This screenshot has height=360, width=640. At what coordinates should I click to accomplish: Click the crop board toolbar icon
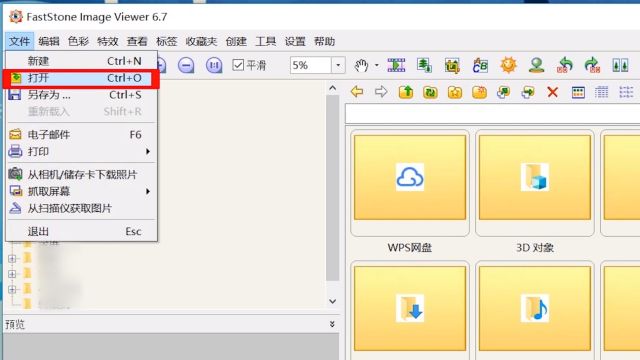[452, 65]
